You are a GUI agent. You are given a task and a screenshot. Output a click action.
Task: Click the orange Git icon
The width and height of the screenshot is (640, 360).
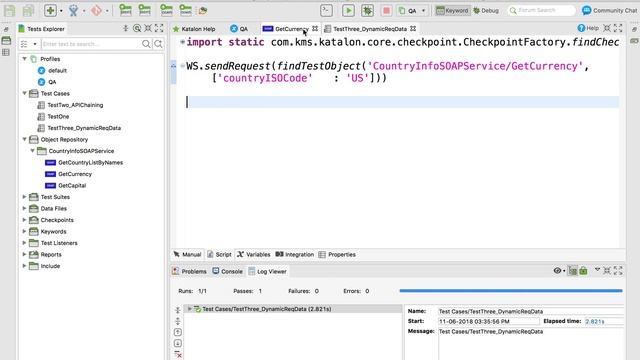click(96, 11)
